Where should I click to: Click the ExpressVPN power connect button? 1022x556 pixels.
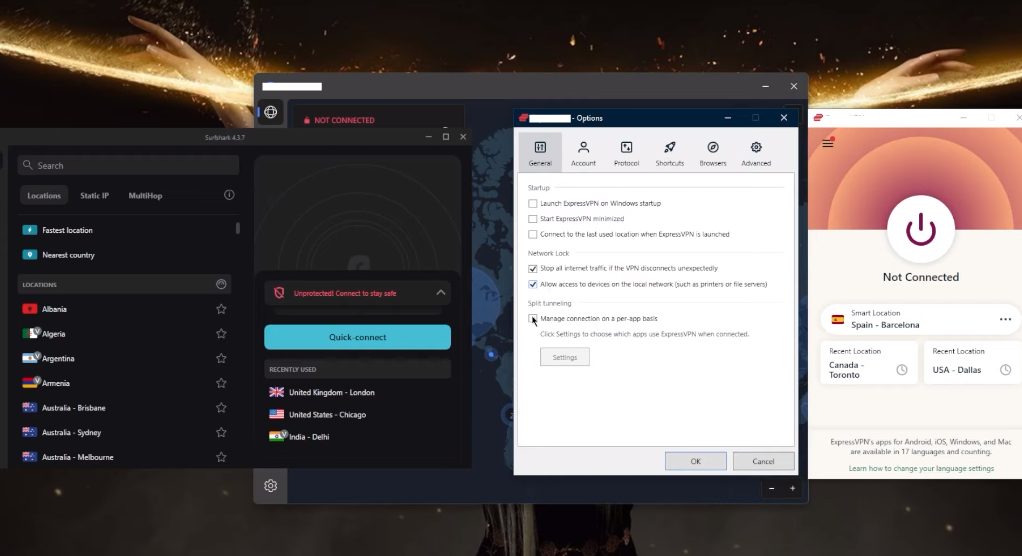click(x=920, y=229)
